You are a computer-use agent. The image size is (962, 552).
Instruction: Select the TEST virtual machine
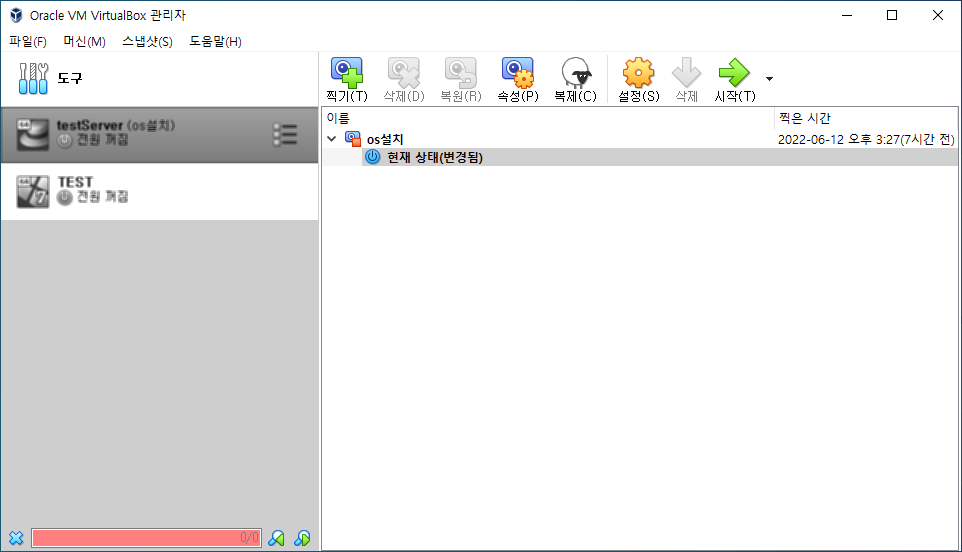(160, 191)
